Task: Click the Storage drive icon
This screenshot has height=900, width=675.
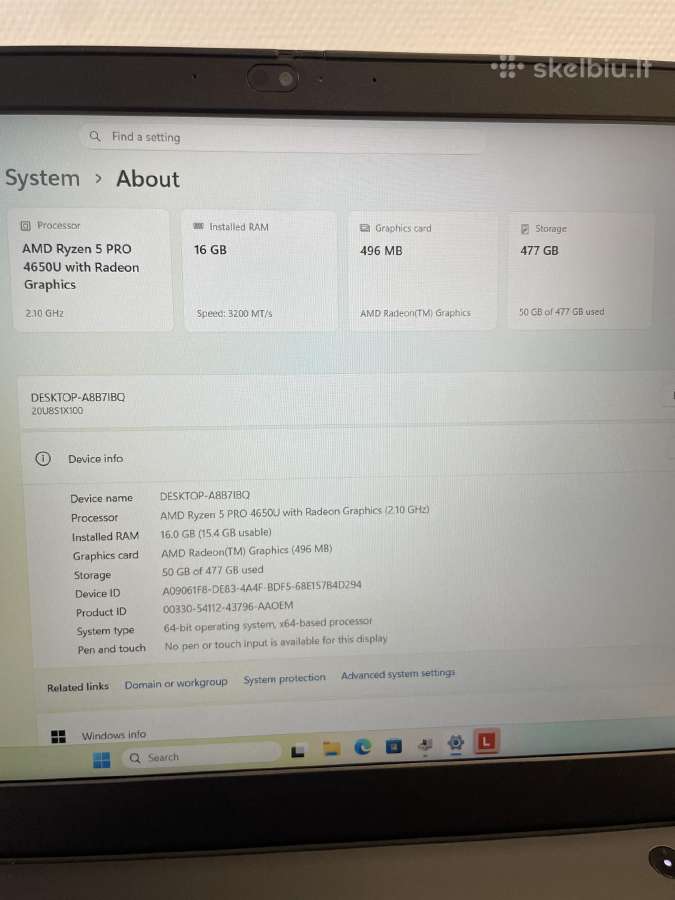Action: pyautogui.click(x=525, y=229)
